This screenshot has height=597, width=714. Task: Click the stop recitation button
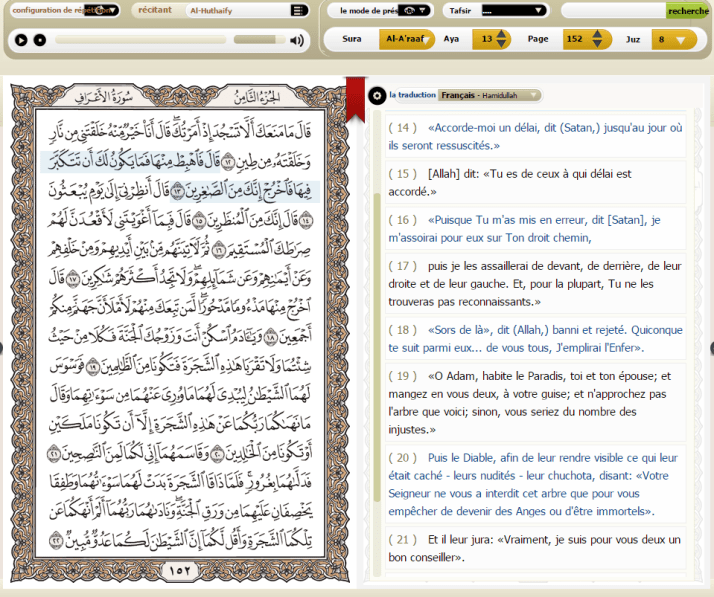[40, 40]
